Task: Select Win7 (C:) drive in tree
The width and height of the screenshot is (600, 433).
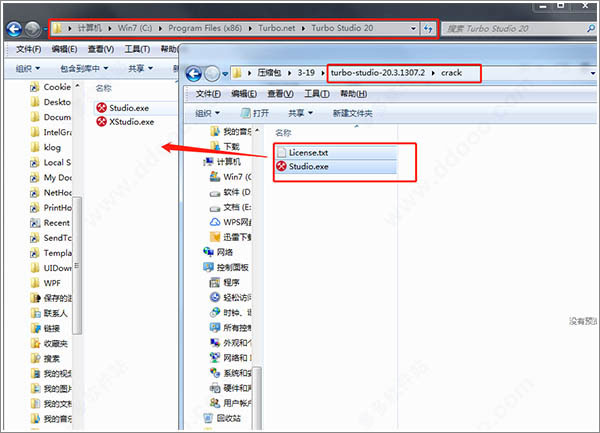Action: [230, 177]
